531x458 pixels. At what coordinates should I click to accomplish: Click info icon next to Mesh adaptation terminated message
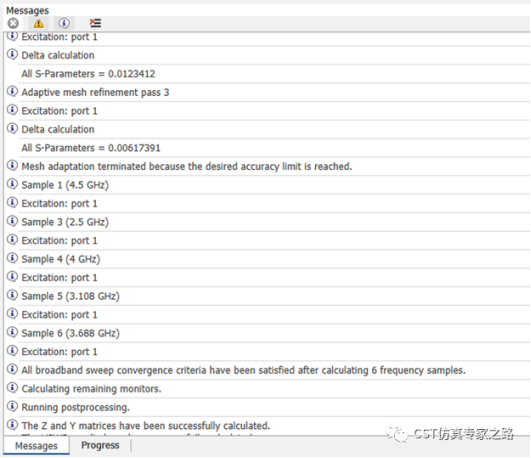click(x=13, y=166)
